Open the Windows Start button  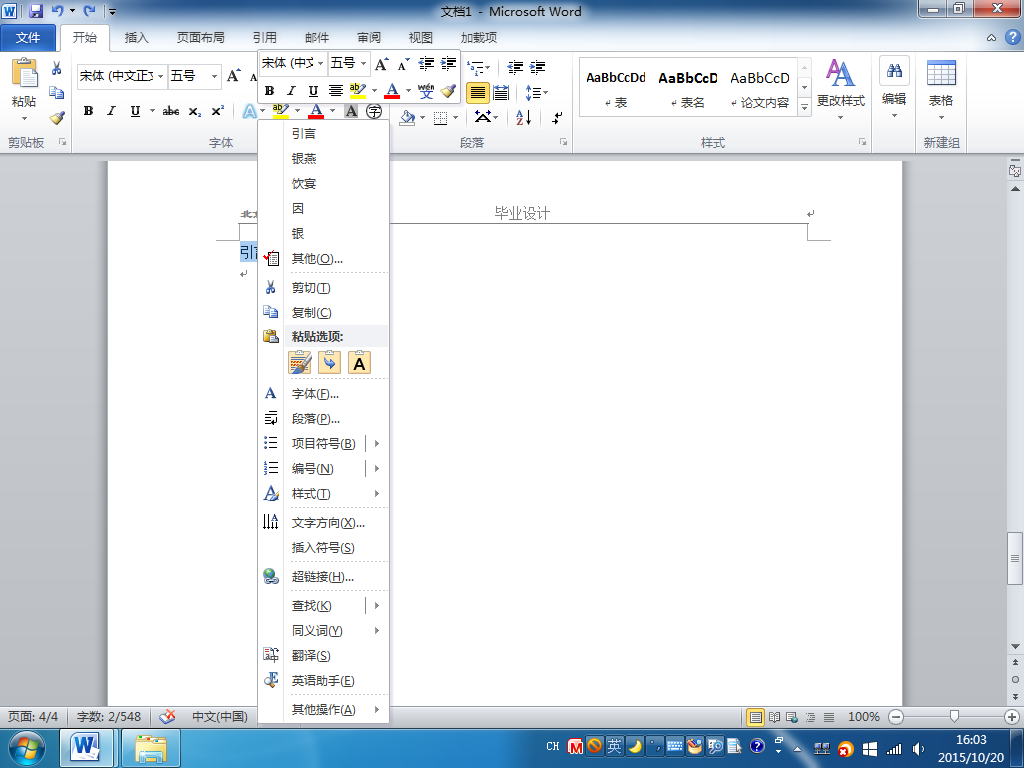27,748
